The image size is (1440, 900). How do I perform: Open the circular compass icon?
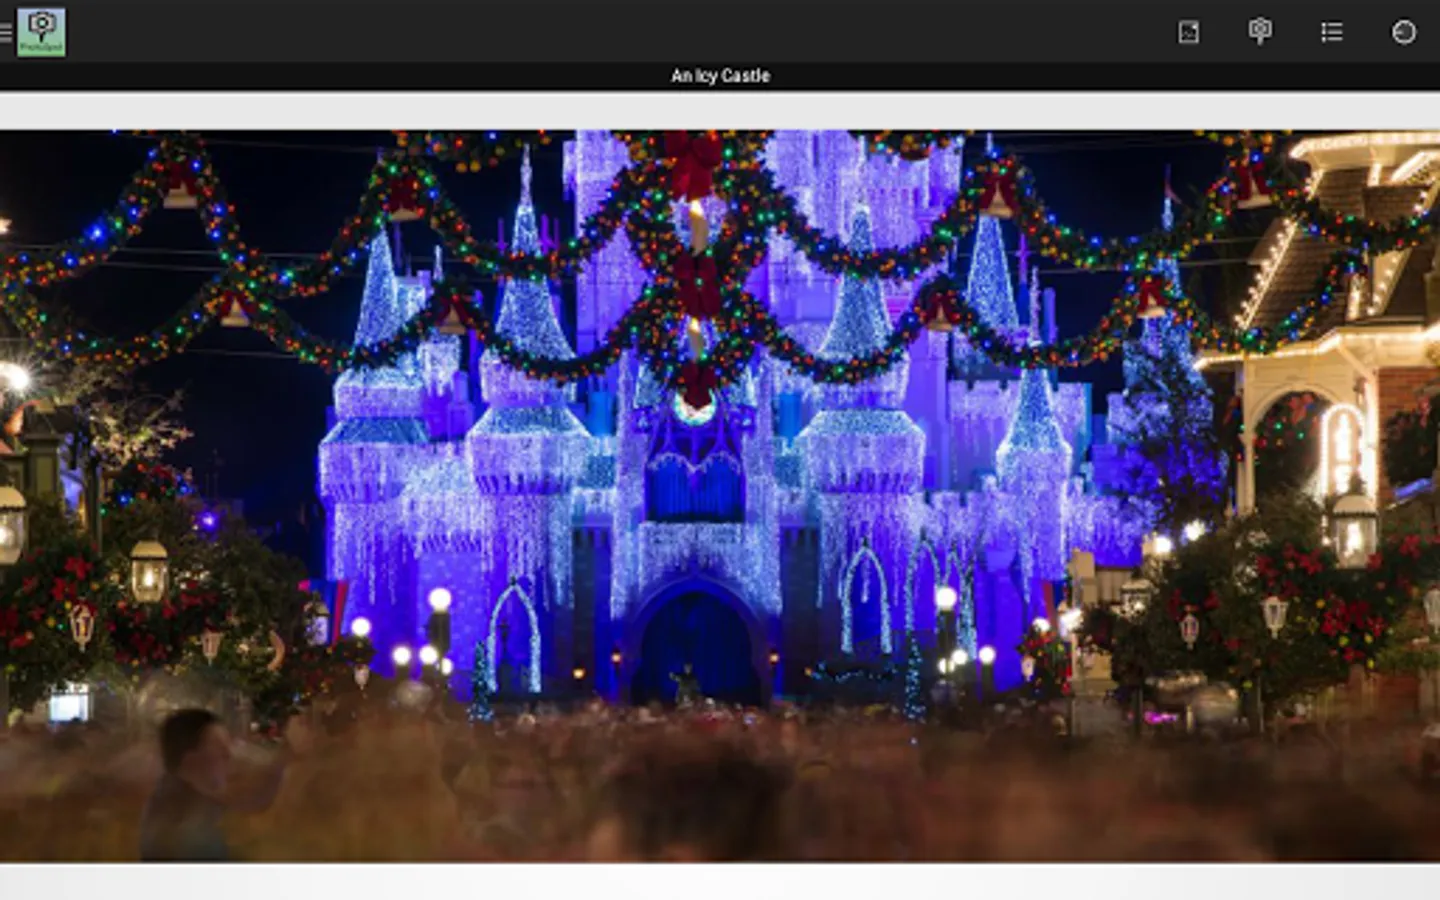[1404, 32]
